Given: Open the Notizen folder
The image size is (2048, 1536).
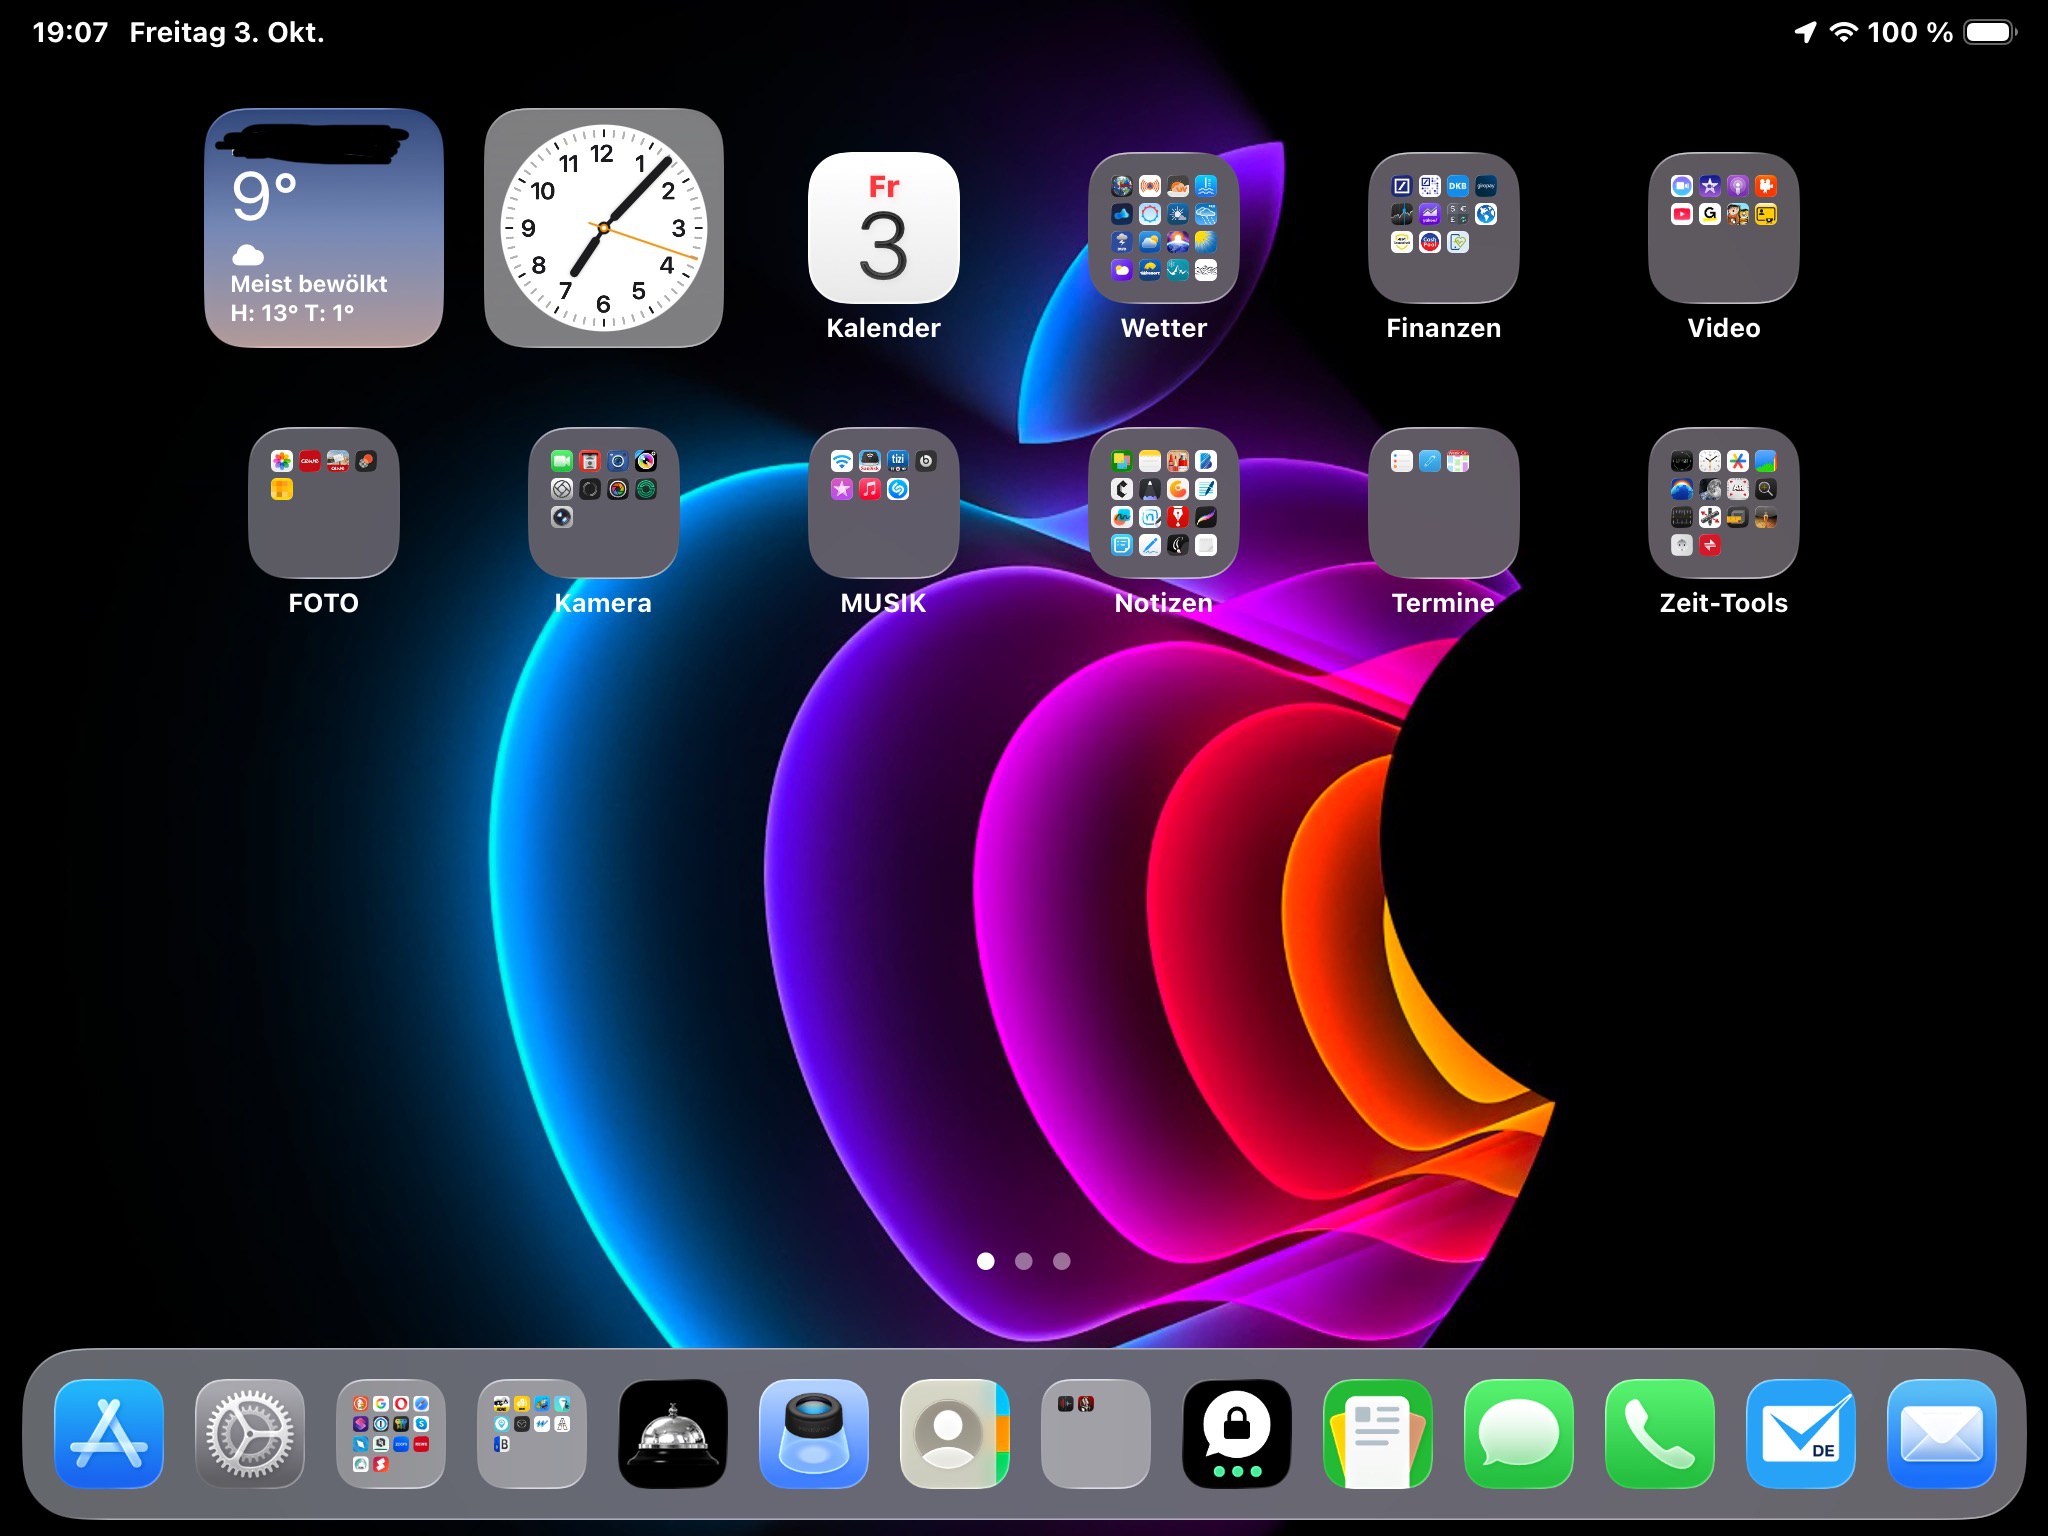Looking at the screenshot, I should pyautogui.click(x=1163, y=503).
